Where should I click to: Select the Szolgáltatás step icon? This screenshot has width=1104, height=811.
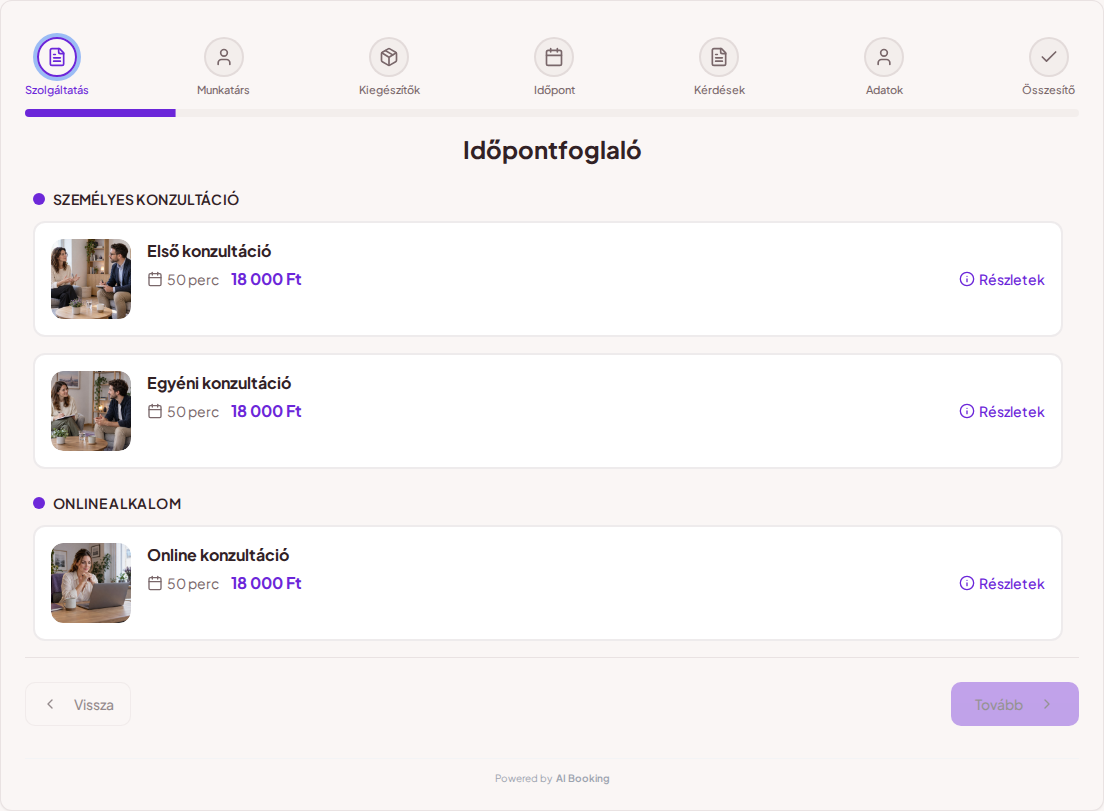(57, 57)
